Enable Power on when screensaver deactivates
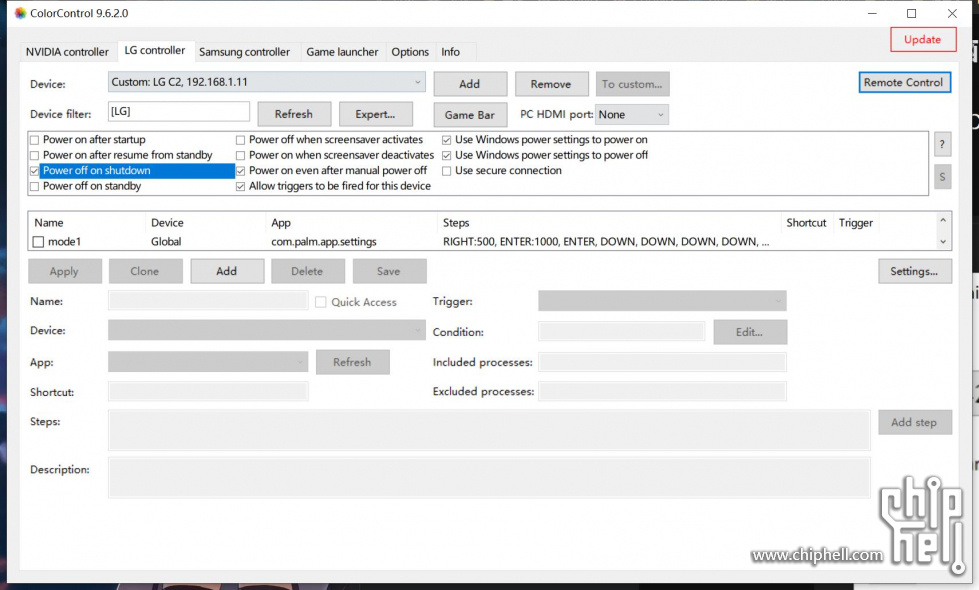The width and height of the screenshot is (979, 590). pyautogui.click(x=240, y=155)
